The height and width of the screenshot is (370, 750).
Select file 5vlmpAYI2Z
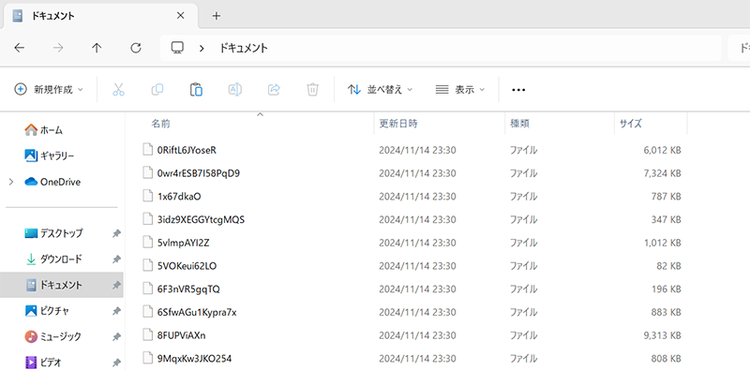(183, 243)
